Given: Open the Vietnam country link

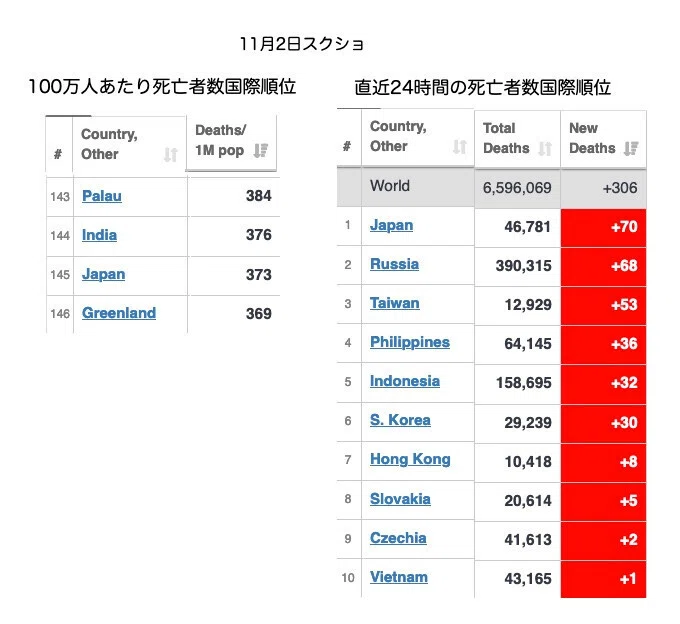Looking at the screenshot, I should (x=399, y=577).
